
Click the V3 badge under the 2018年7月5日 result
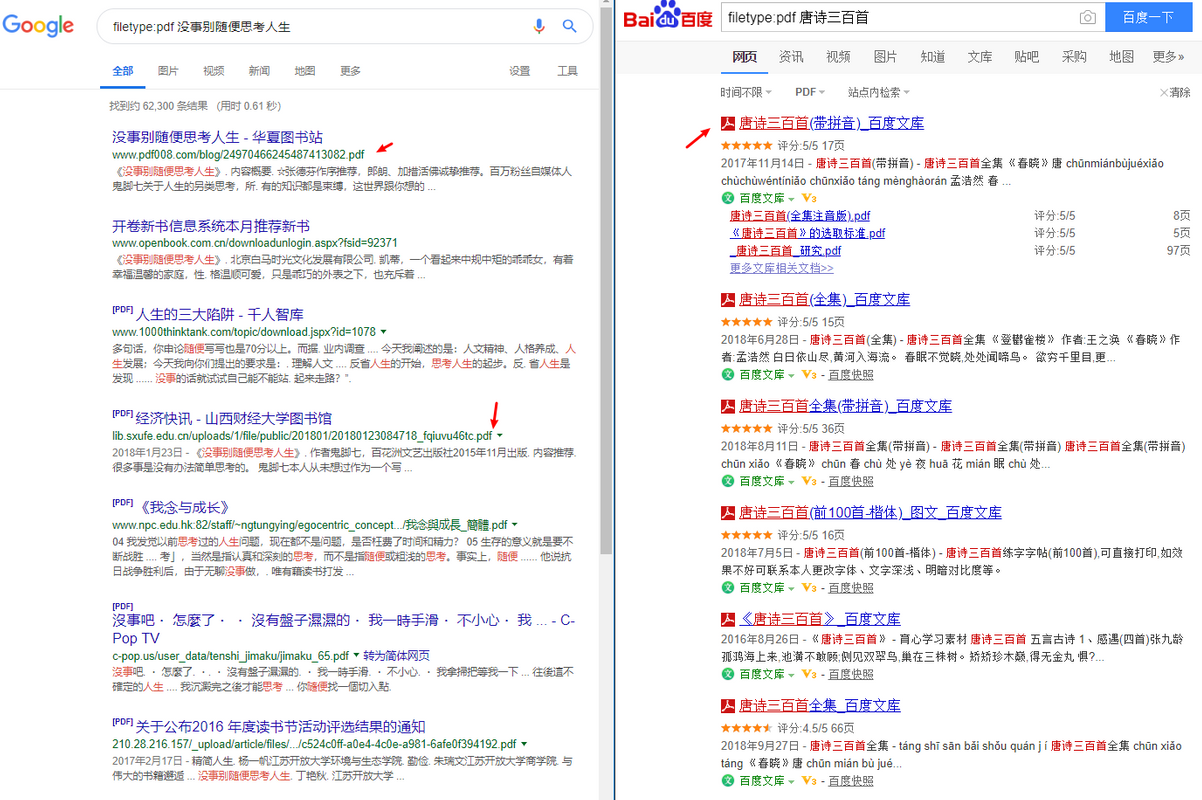(809, 588)
